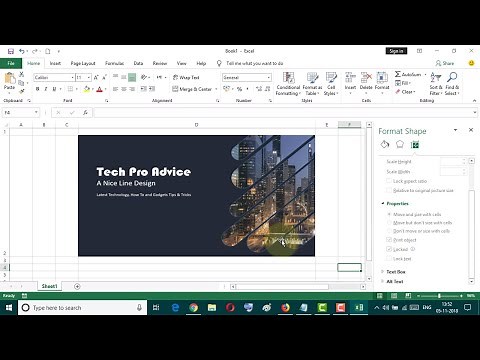
Task: Click the Format cells icon in Cells group
Action: point(382,78)
